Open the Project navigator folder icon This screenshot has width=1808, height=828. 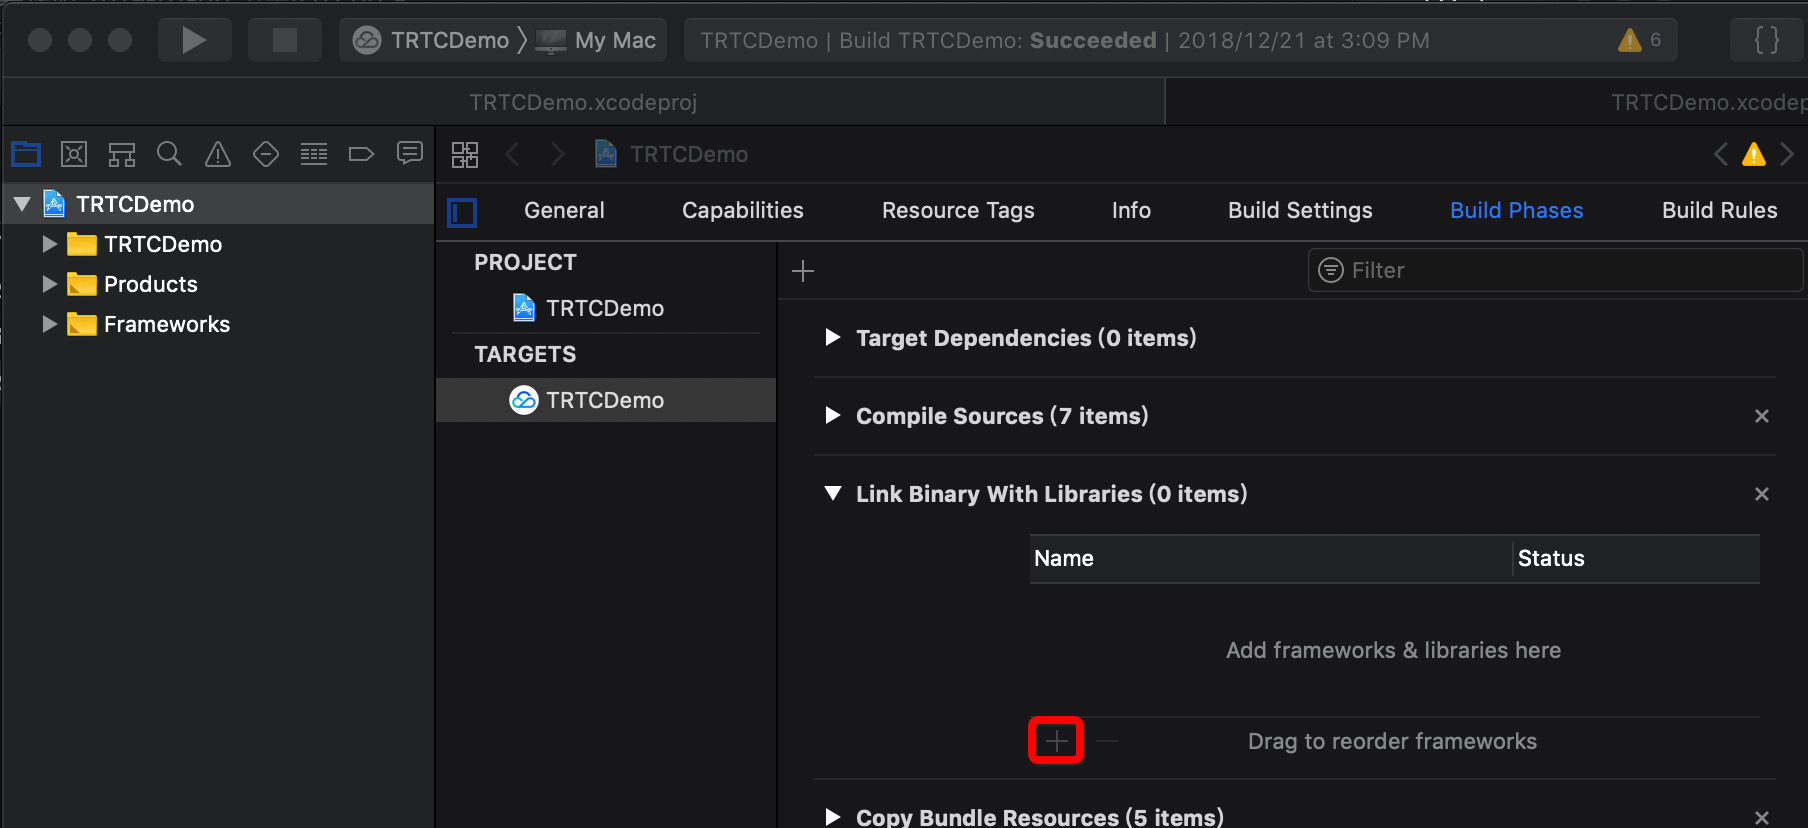pos(26,154)
